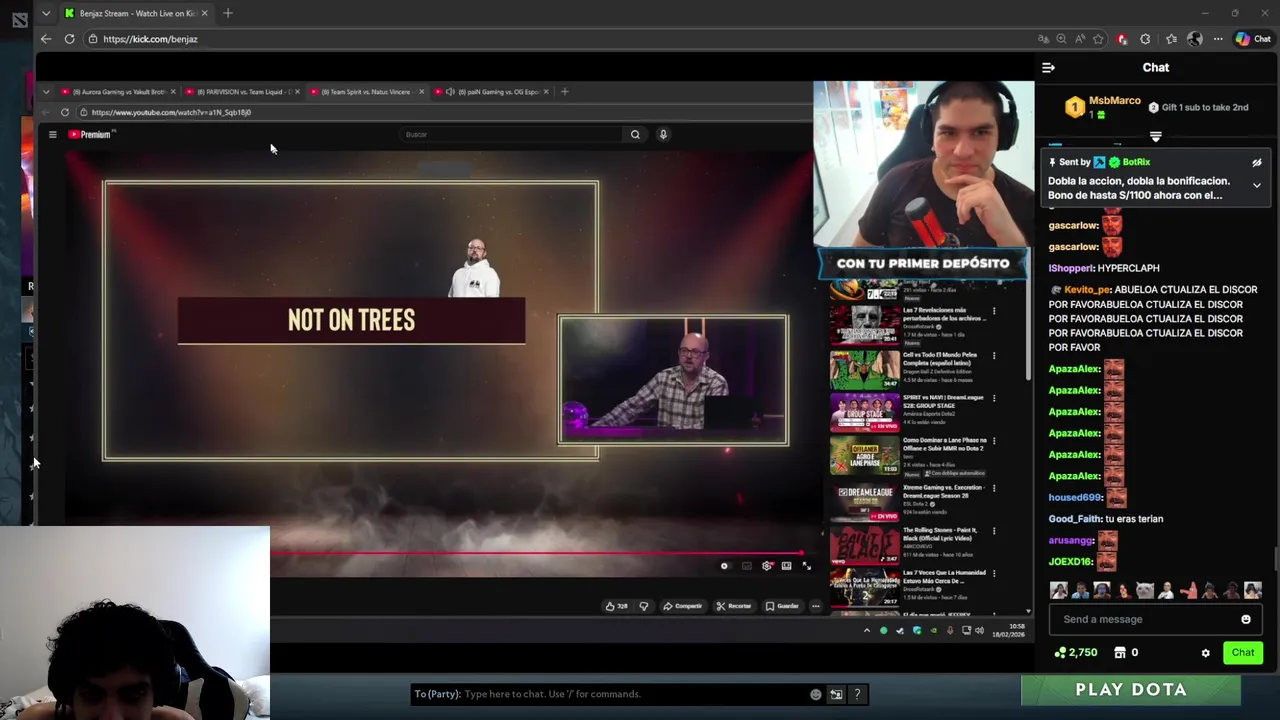This screenshot has height=720, width=1280.
Task: Send message with green Chat button
Action: (1243, 653)
